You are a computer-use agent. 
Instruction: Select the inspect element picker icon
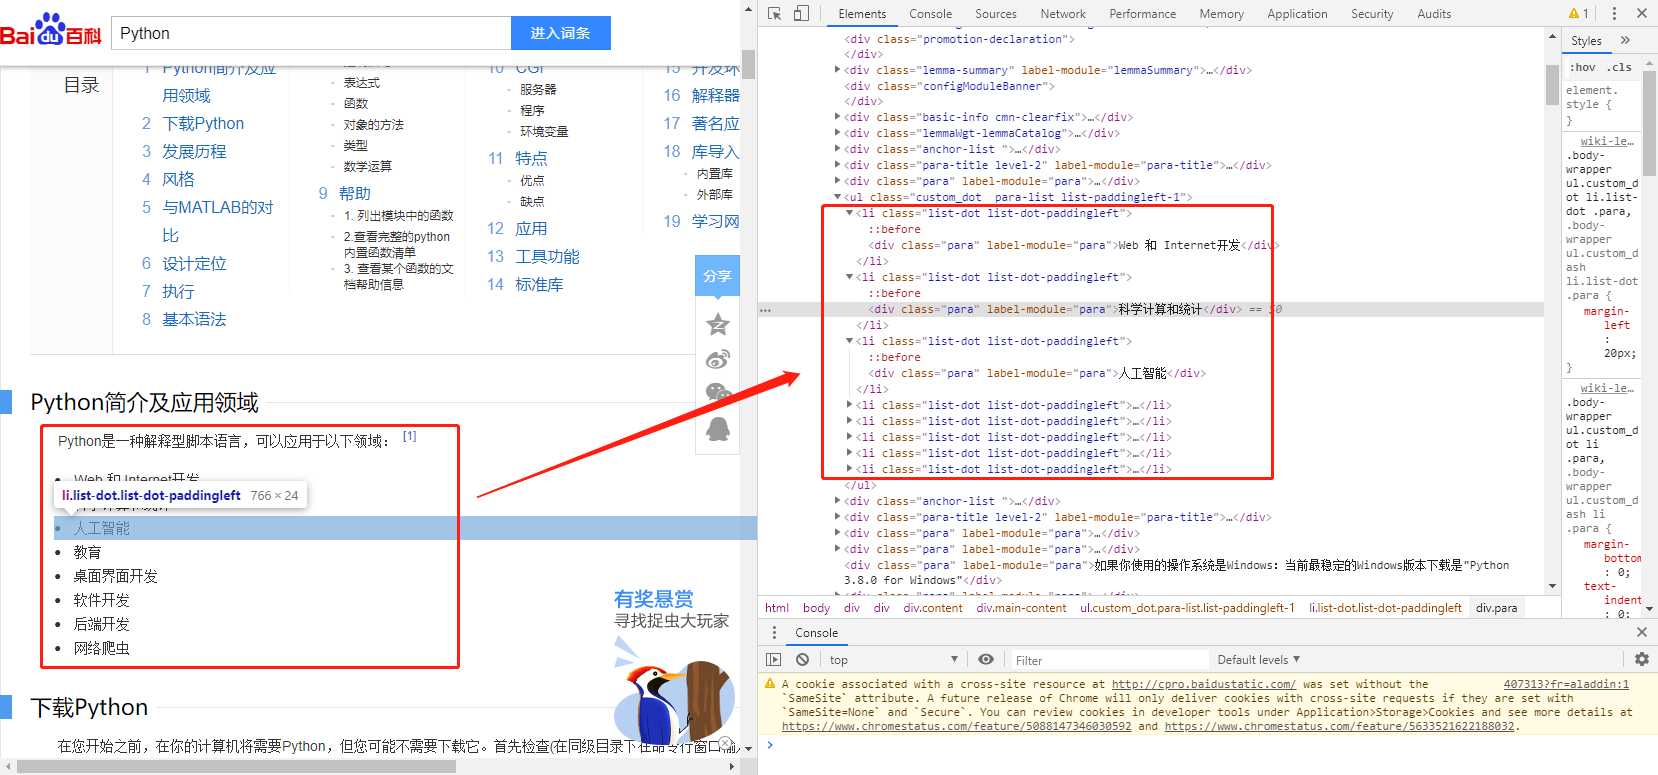pyautogui.click(x=774, y=13)
